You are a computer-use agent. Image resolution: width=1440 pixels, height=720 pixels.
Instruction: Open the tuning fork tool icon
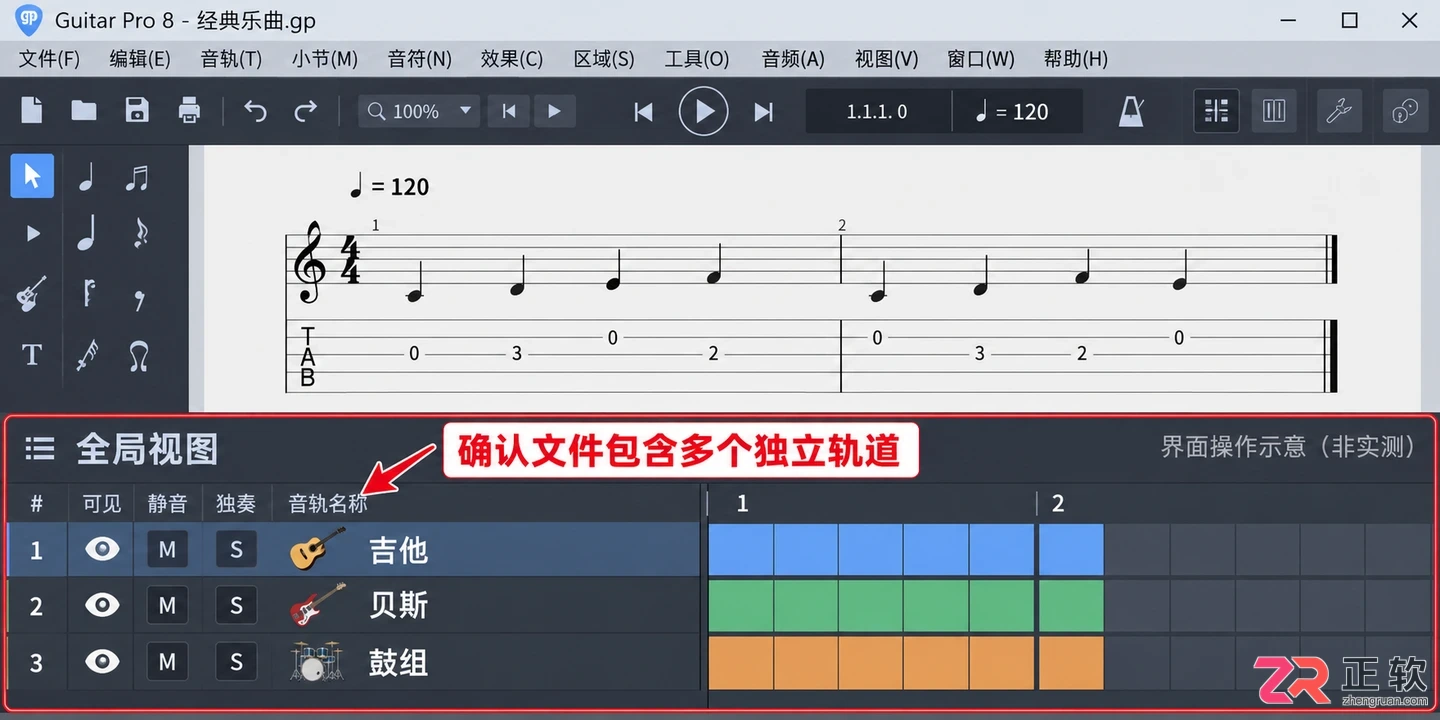click(1339, 111)
